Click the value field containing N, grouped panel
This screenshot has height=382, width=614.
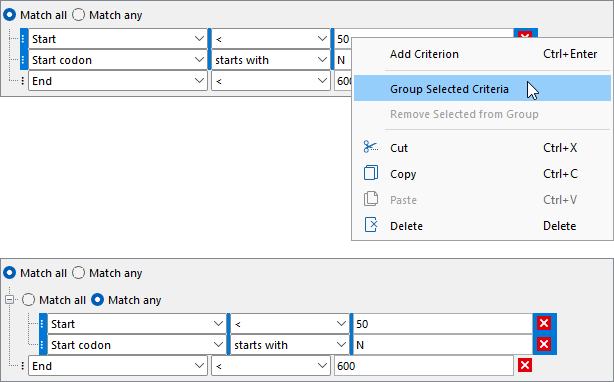point(442,345)
